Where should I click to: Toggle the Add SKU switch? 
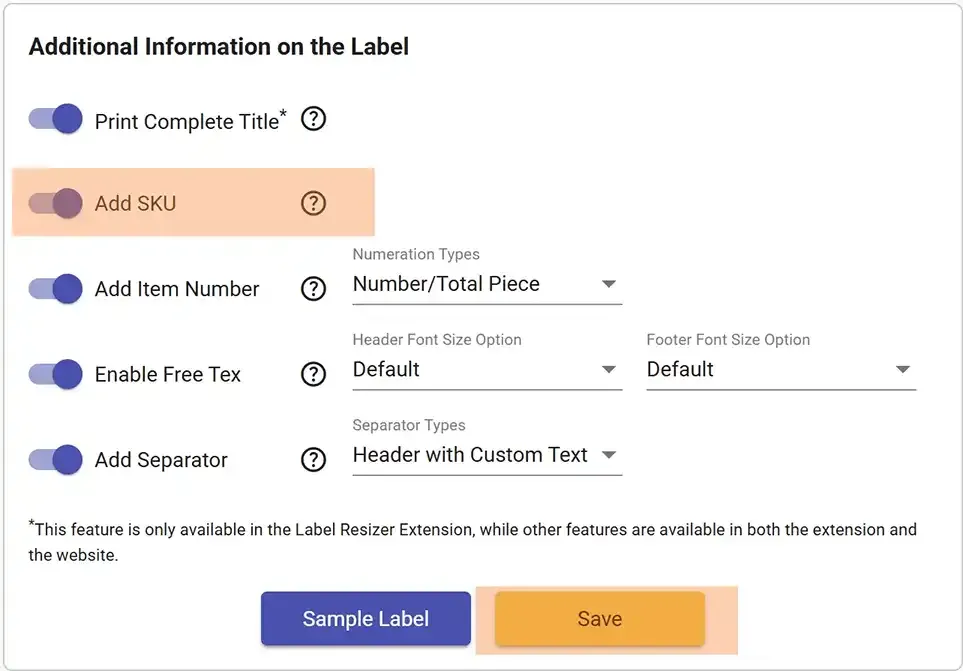[55, 203]
